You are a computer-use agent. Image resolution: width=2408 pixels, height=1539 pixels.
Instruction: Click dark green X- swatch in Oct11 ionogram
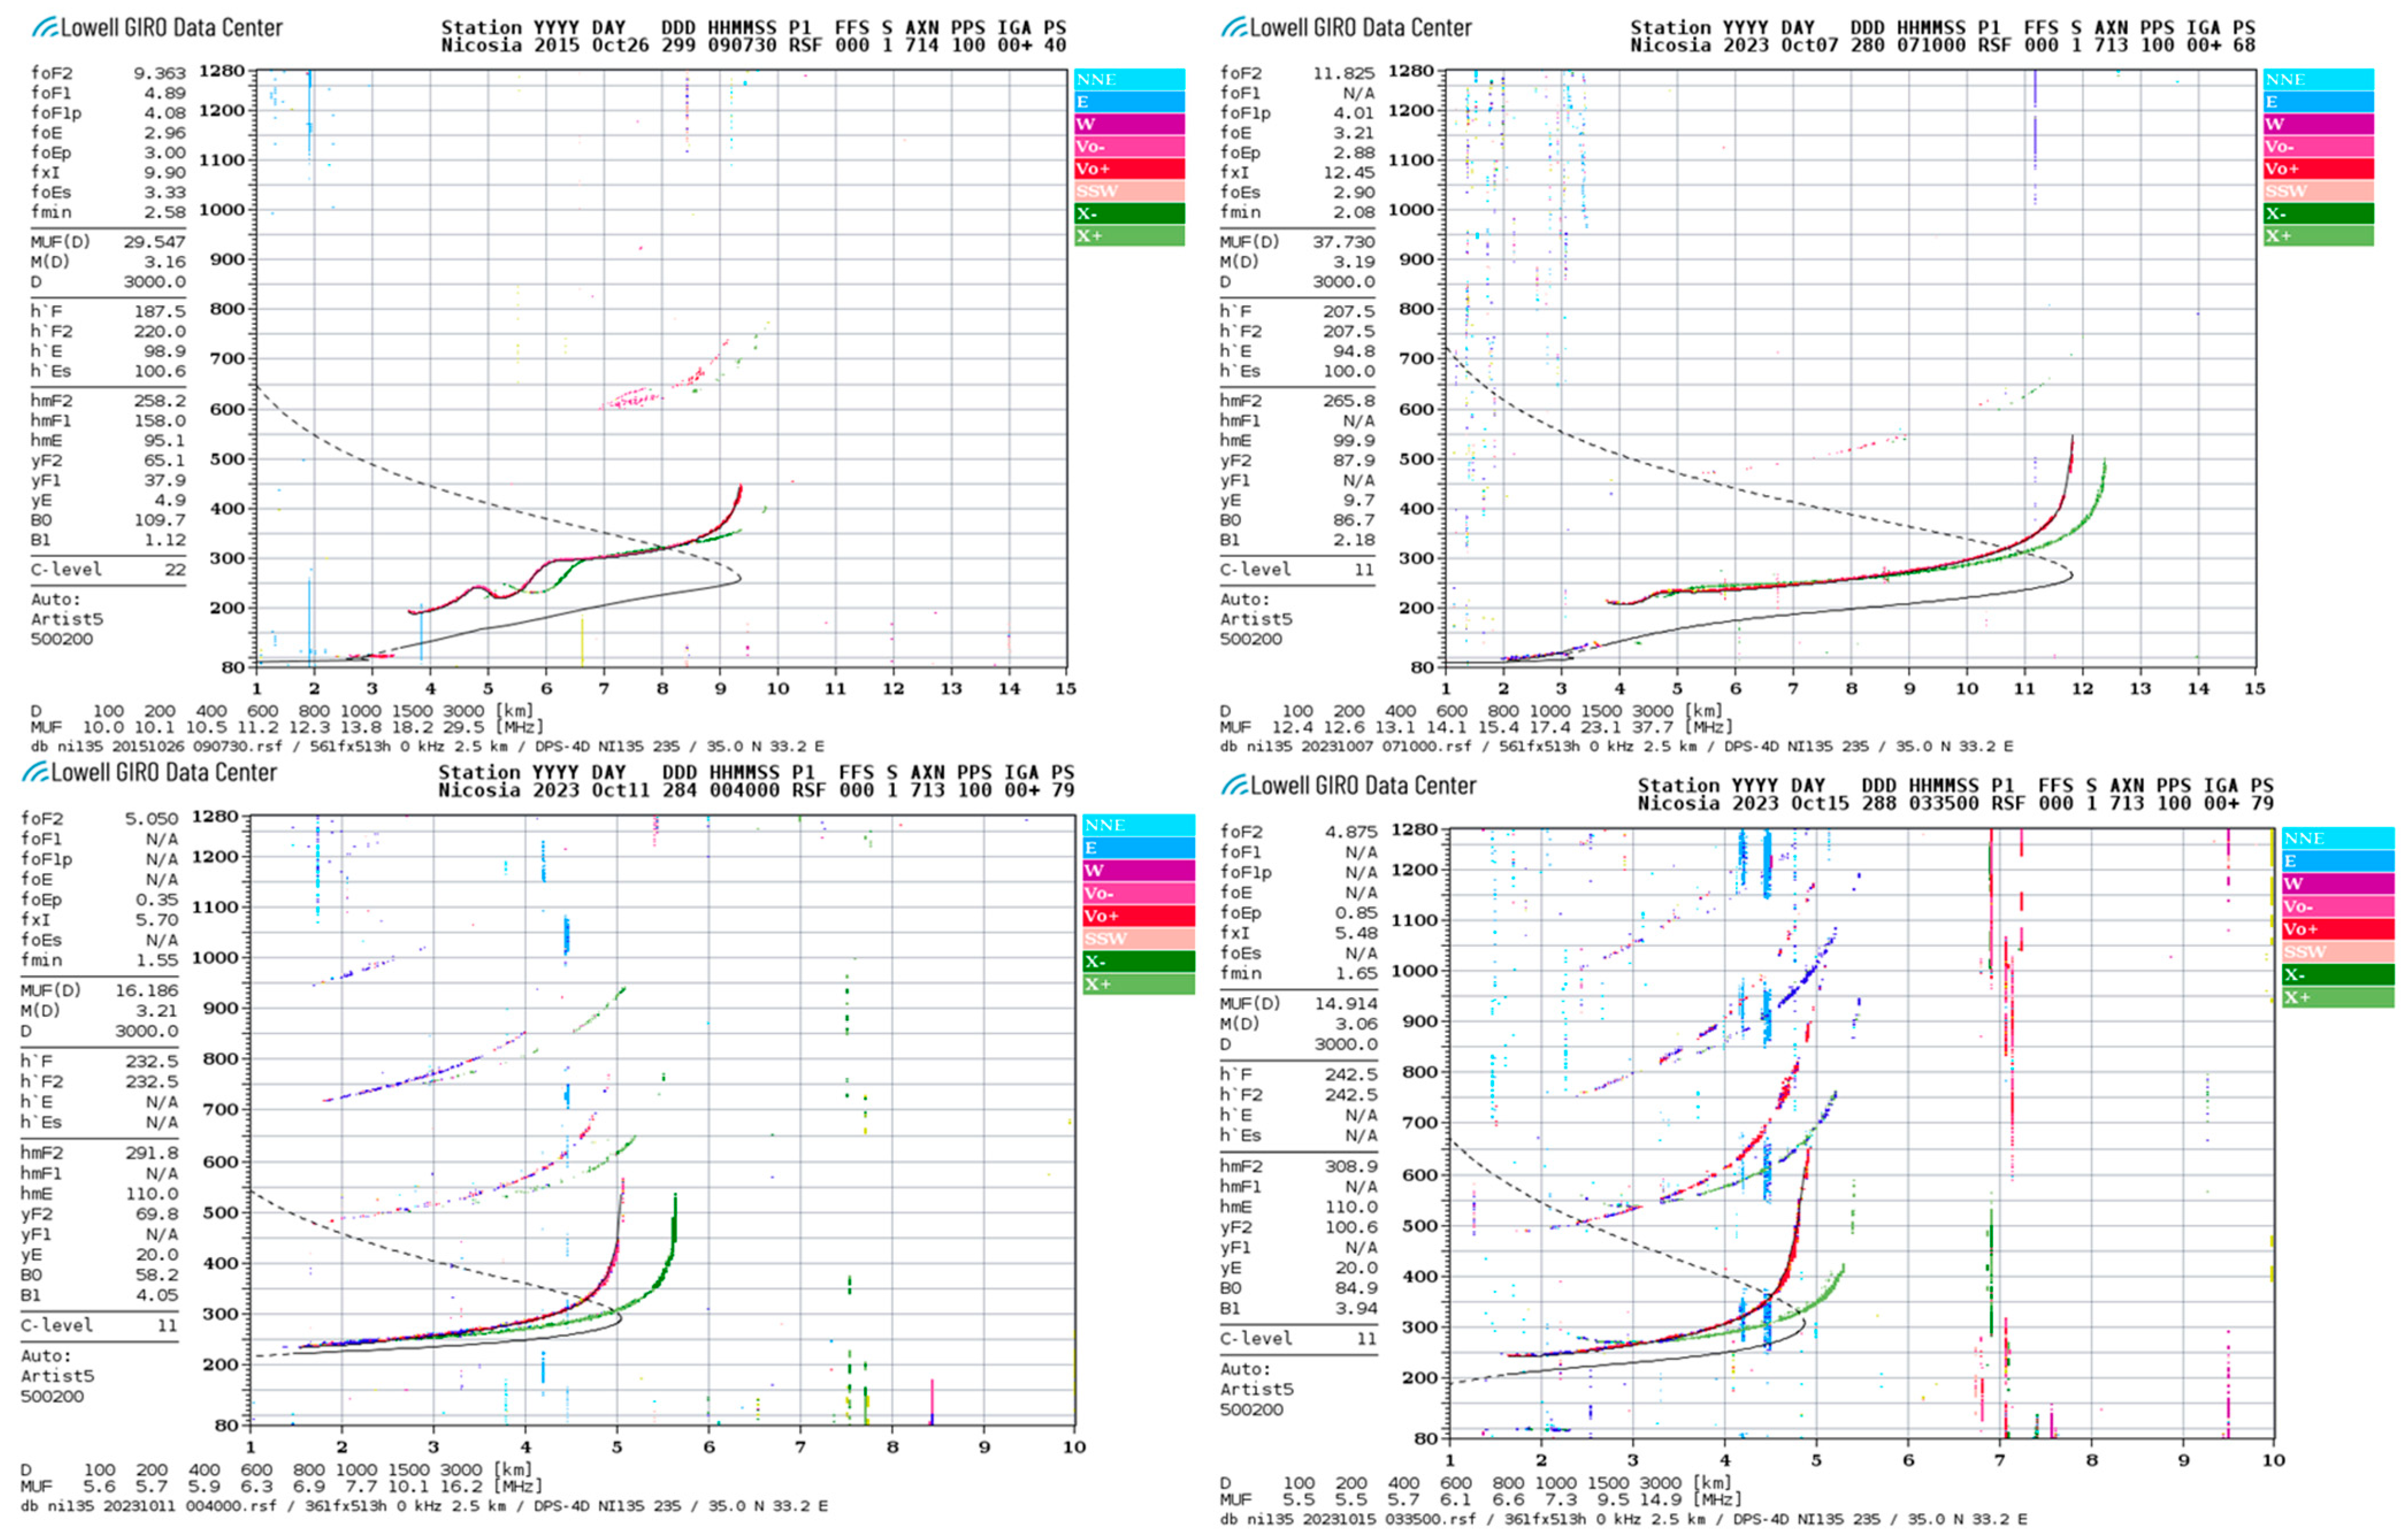(x=1138, y=962)
